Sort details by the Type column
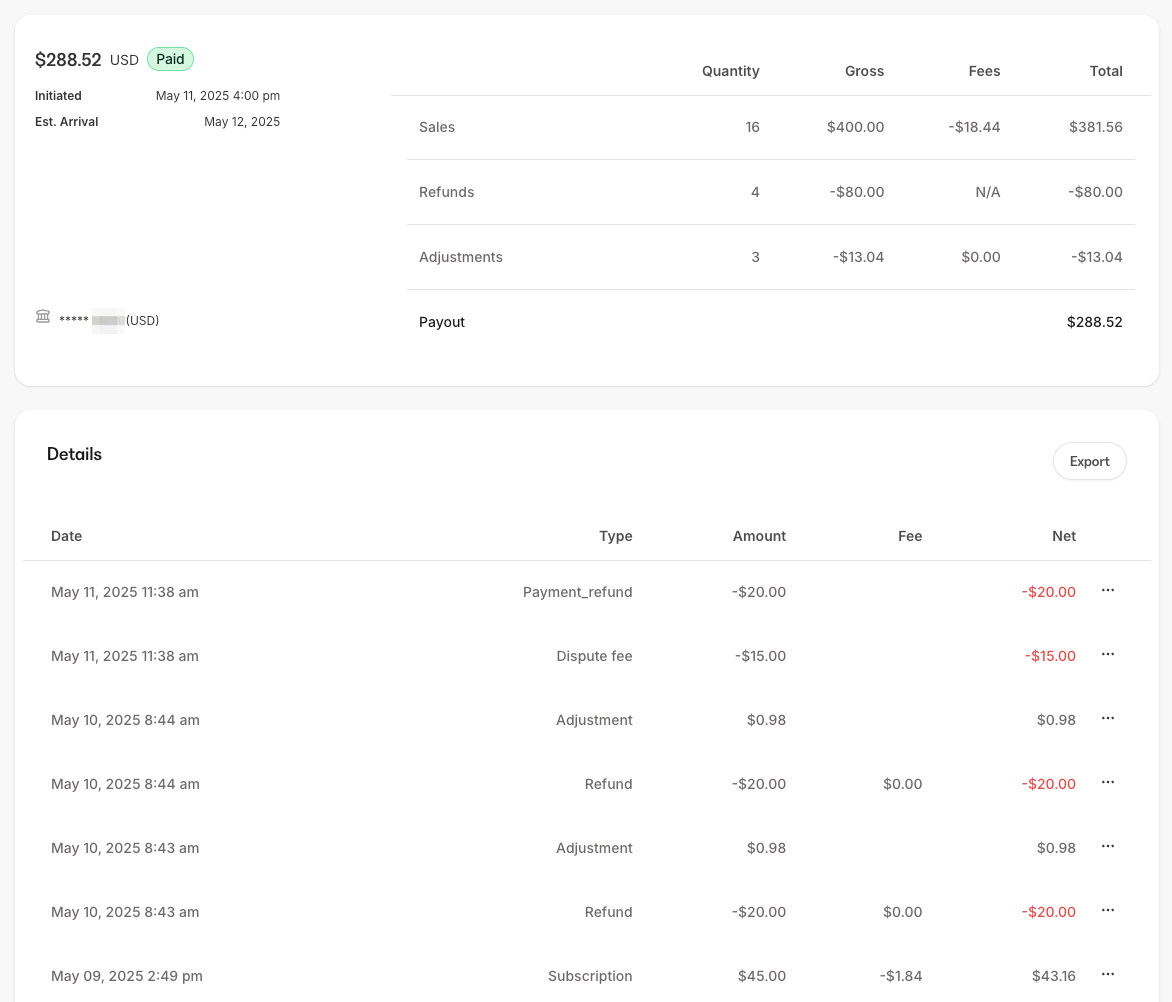 pyautogui.click(x=615, y=536)
